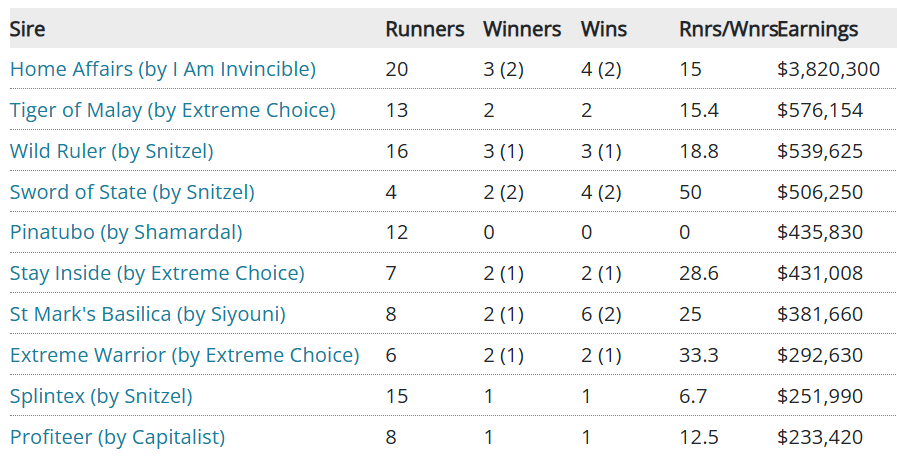The width and height of the screenshot is (897, 456).
Task: Sort table by Runners column header
Action: pyautogui.click(x=424, y=29)
